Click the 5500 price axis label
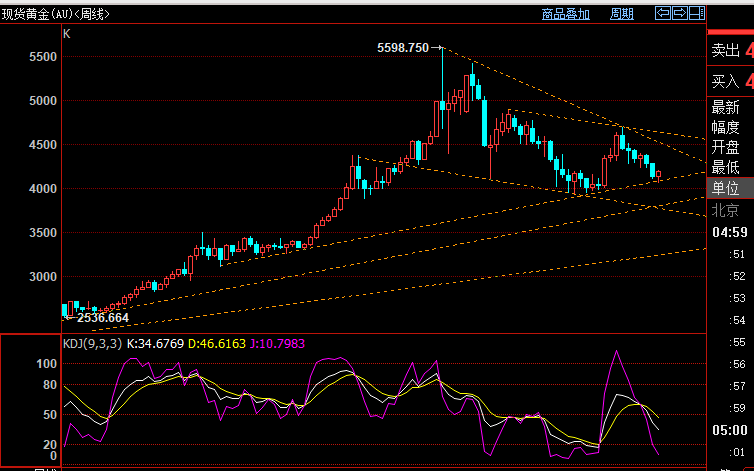 (43, 57)
